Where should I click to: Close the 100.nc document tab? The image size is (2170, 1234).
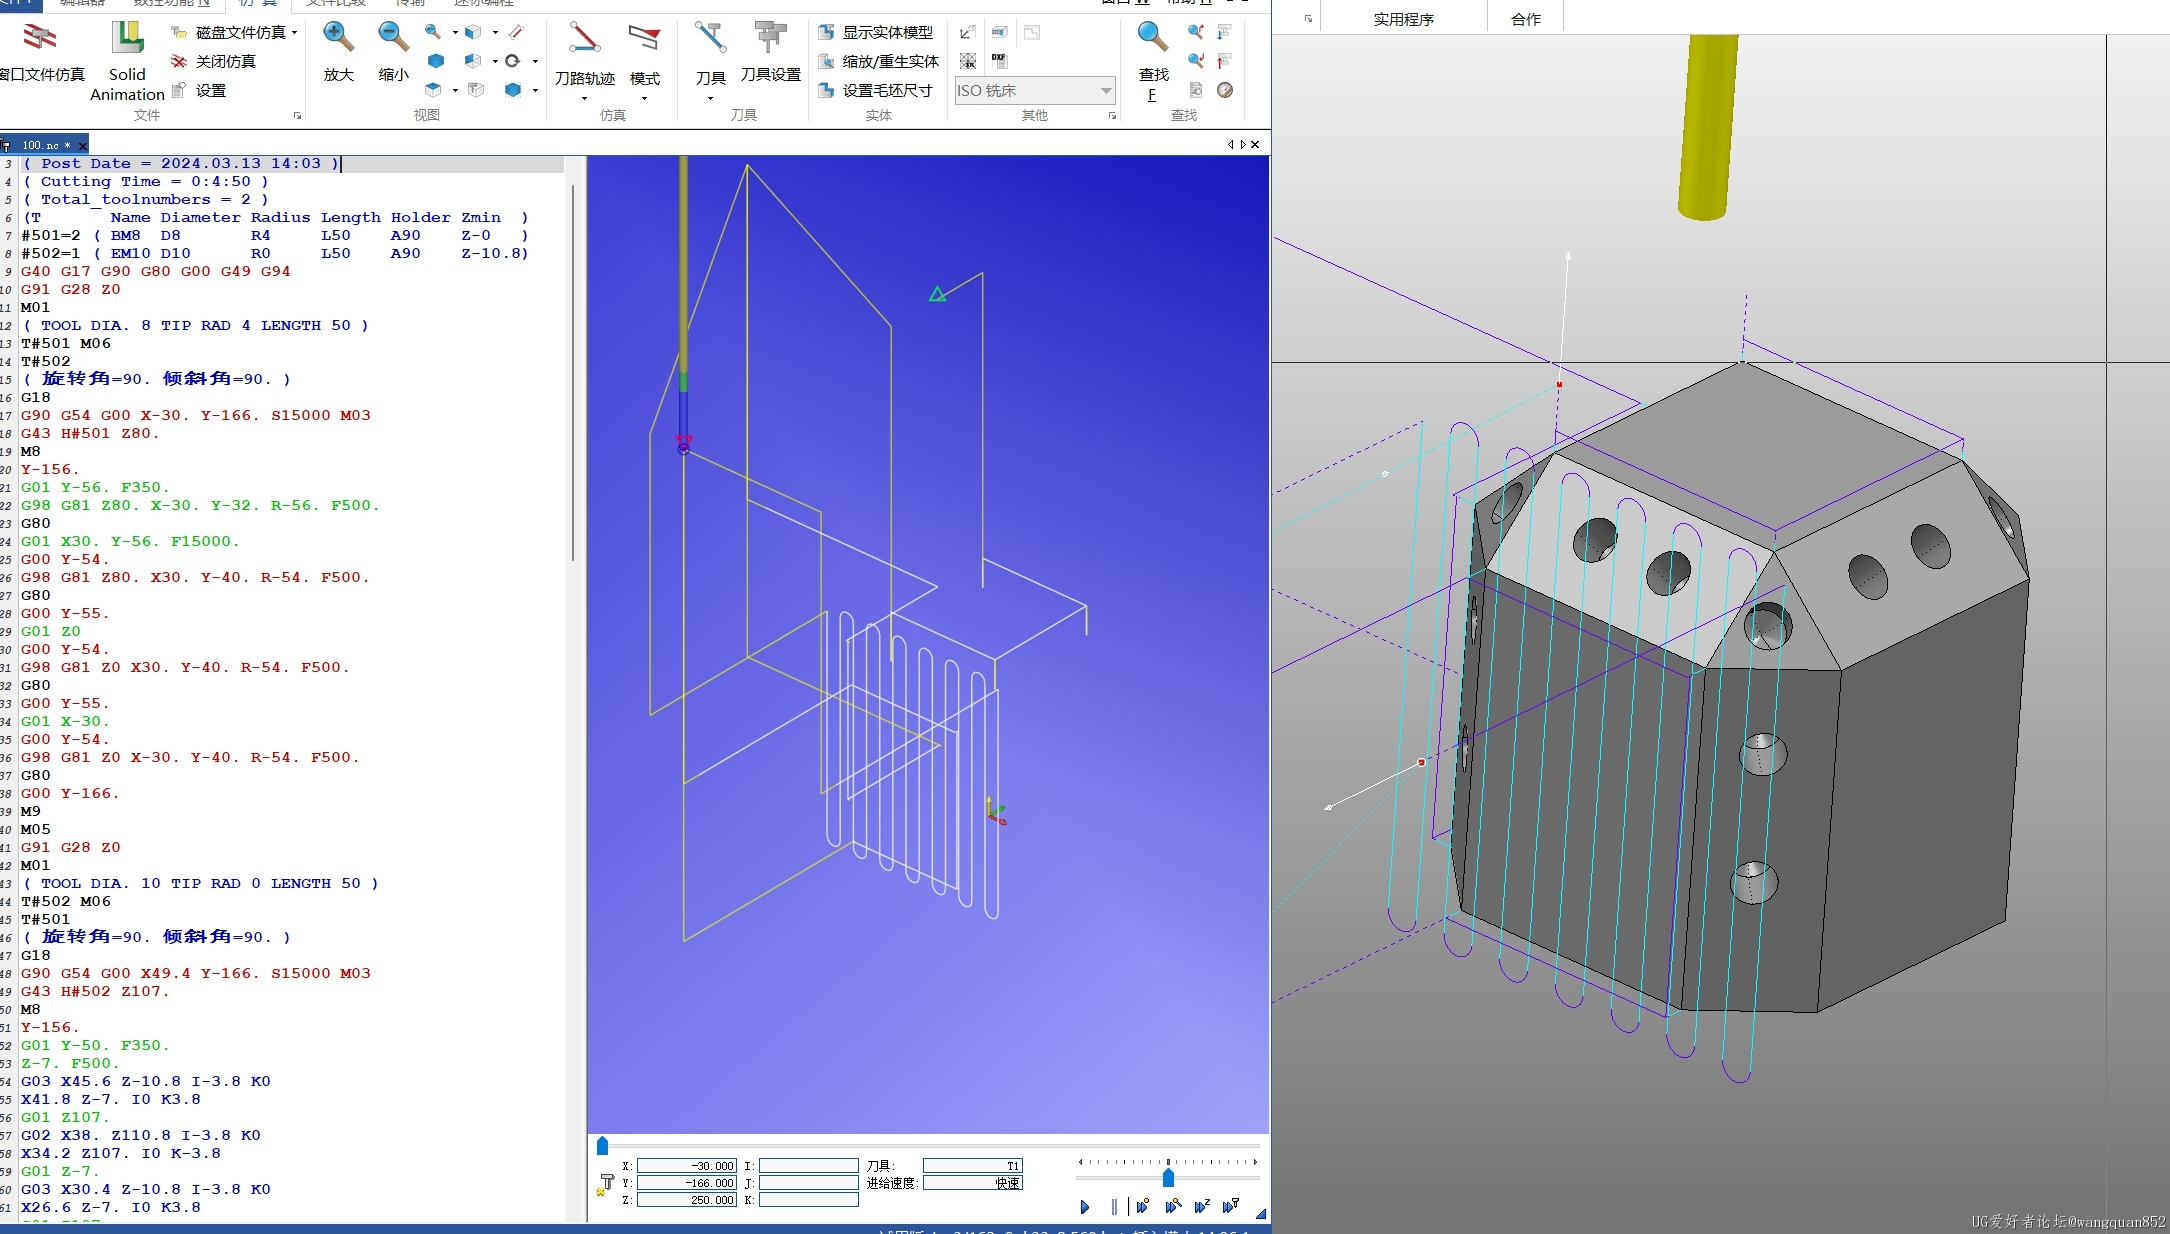[x=83, y=146]
